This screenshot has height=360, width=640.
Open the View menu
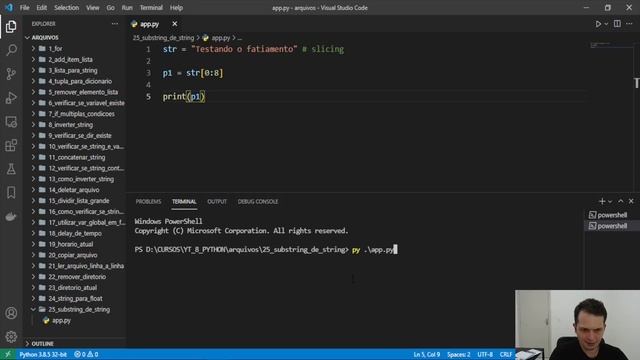pyautogui.click(x=92, y=8)
